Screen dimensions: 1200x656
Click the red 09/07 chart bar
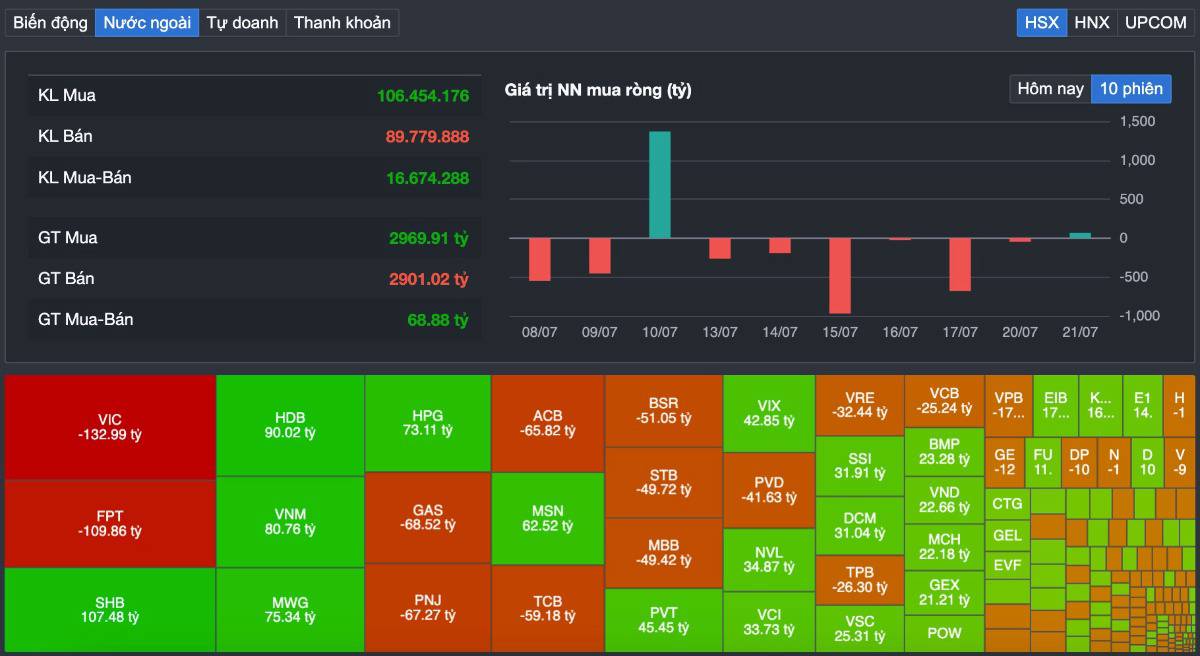(x=600, y=256)
